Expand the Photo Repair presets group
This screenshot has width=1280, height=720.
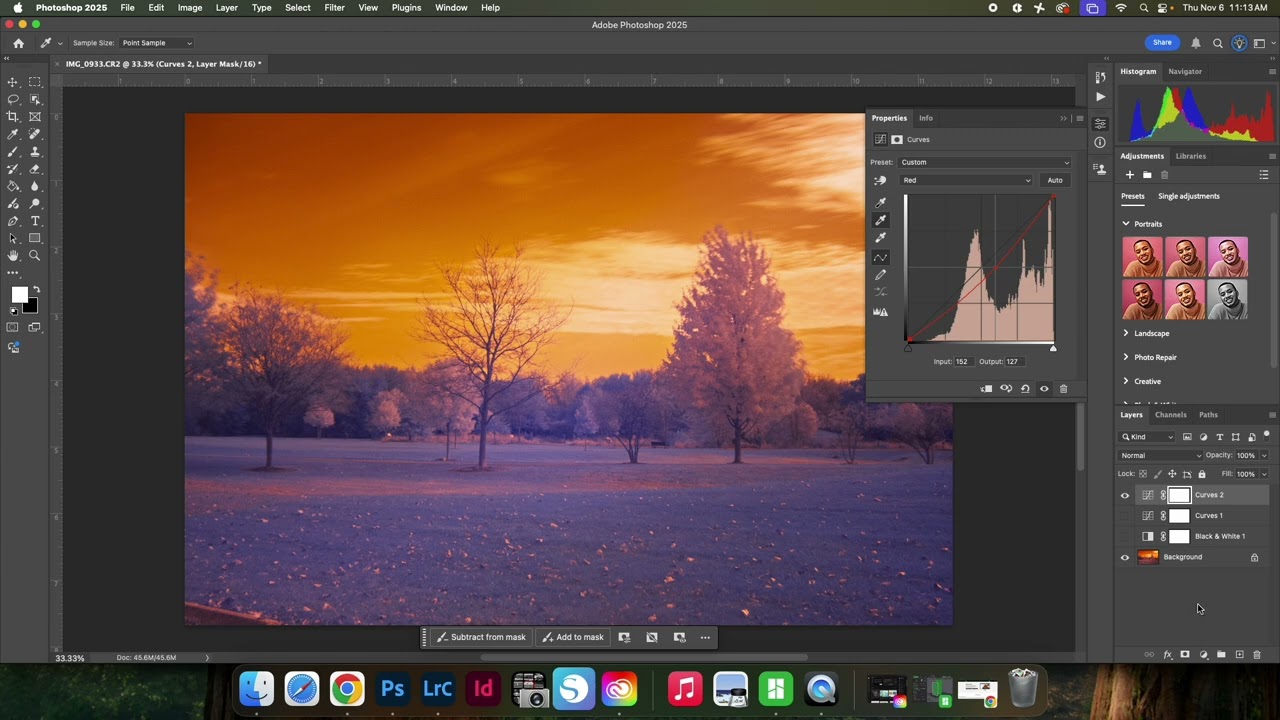click(1126, 357)
